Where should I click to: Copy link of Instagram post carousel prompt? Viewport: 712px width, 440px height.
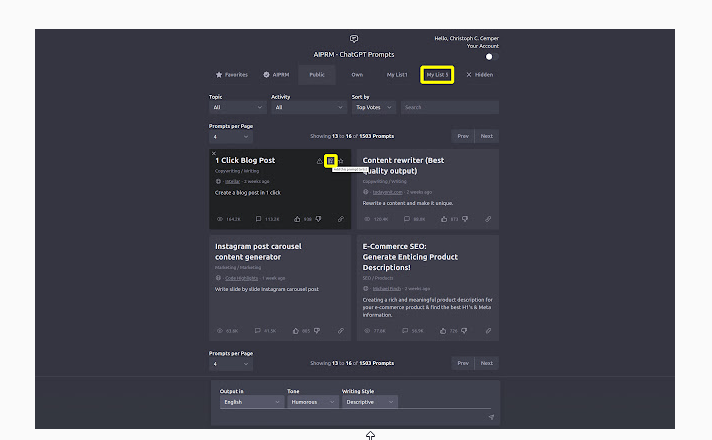[341, 331]
